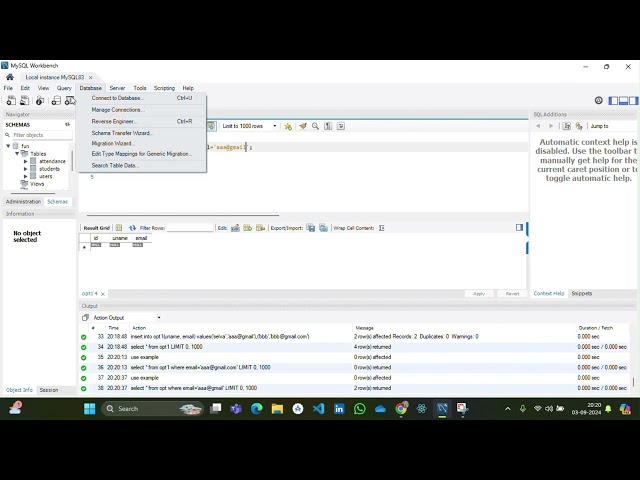Toggle the right sidebar panel visibility
The height and width of the screenshot is (480, 640).
633,100
